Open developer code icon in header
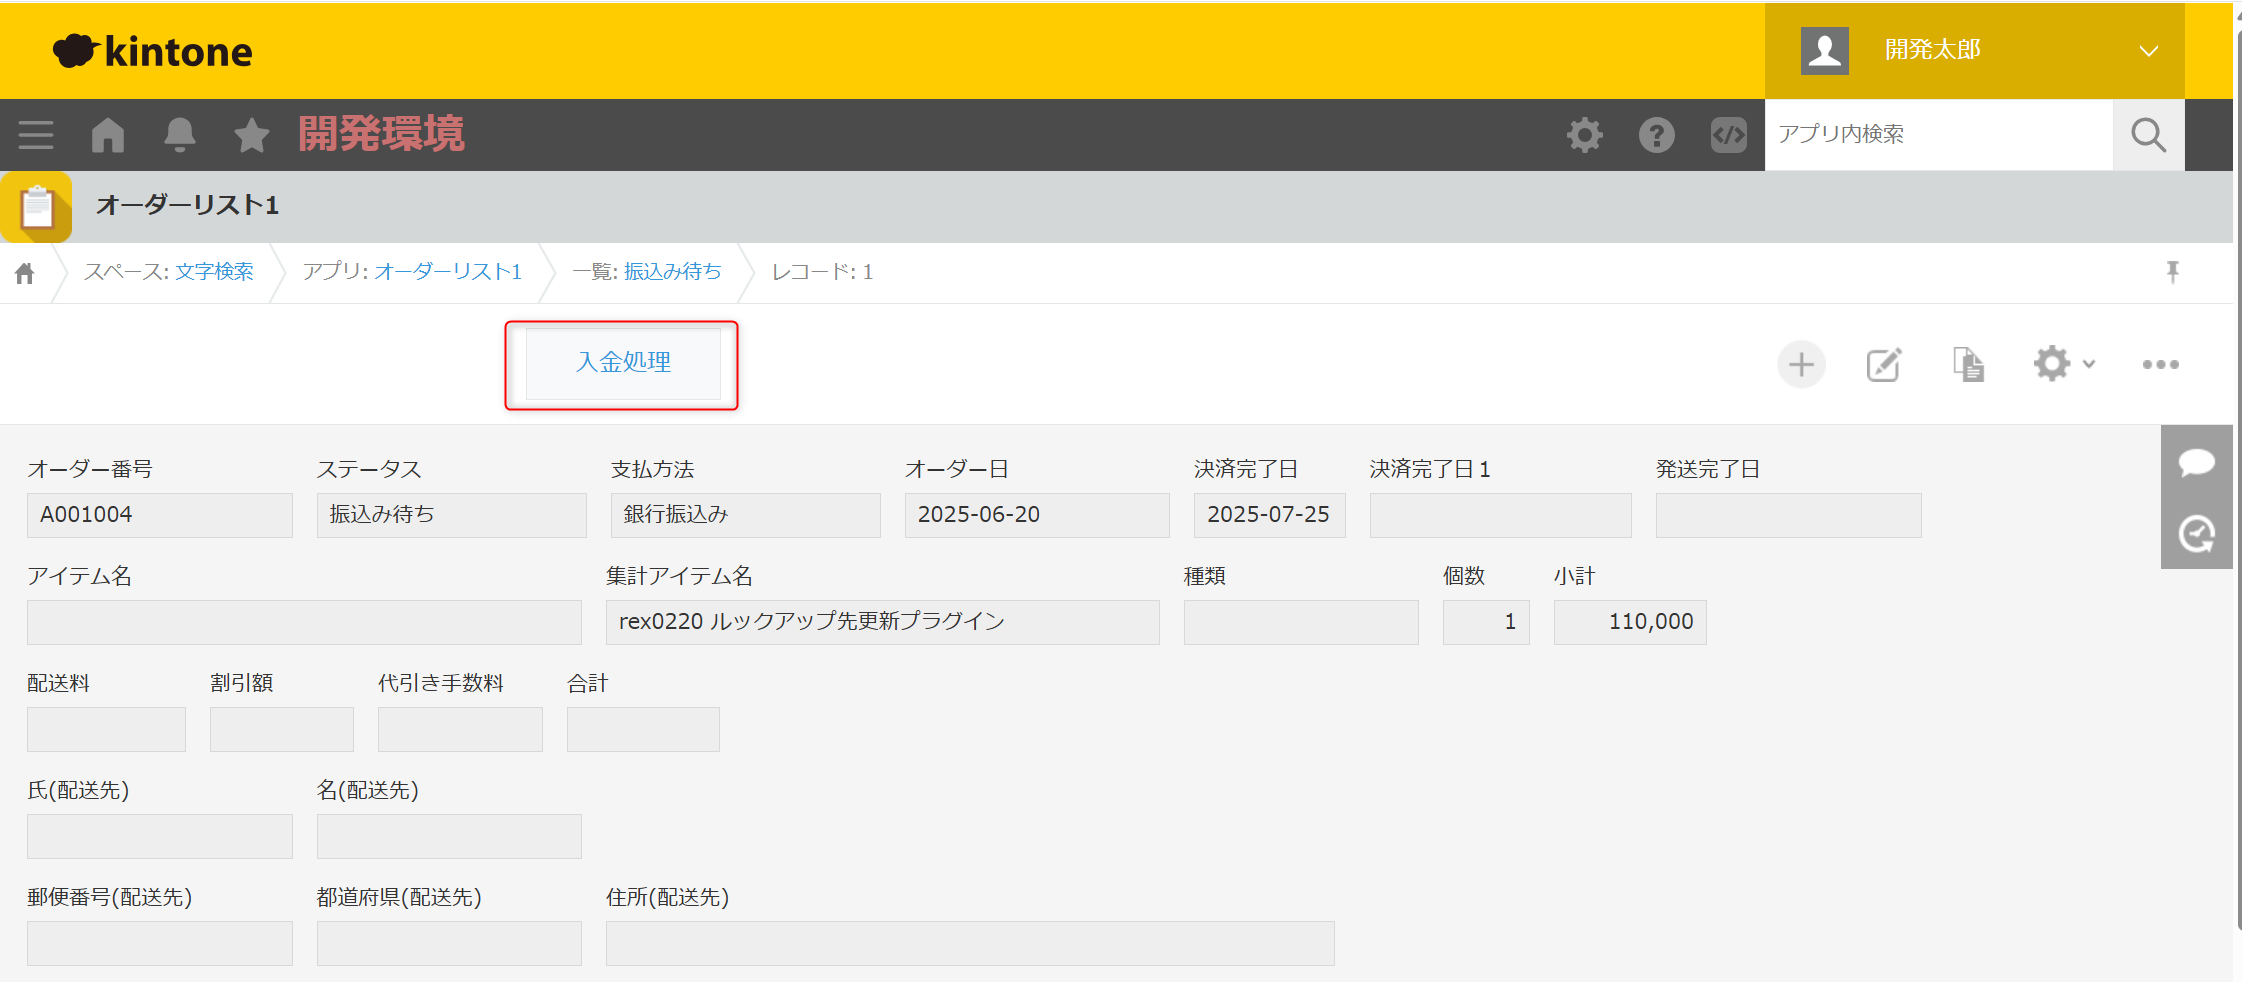 click(x=1728, y=135)
